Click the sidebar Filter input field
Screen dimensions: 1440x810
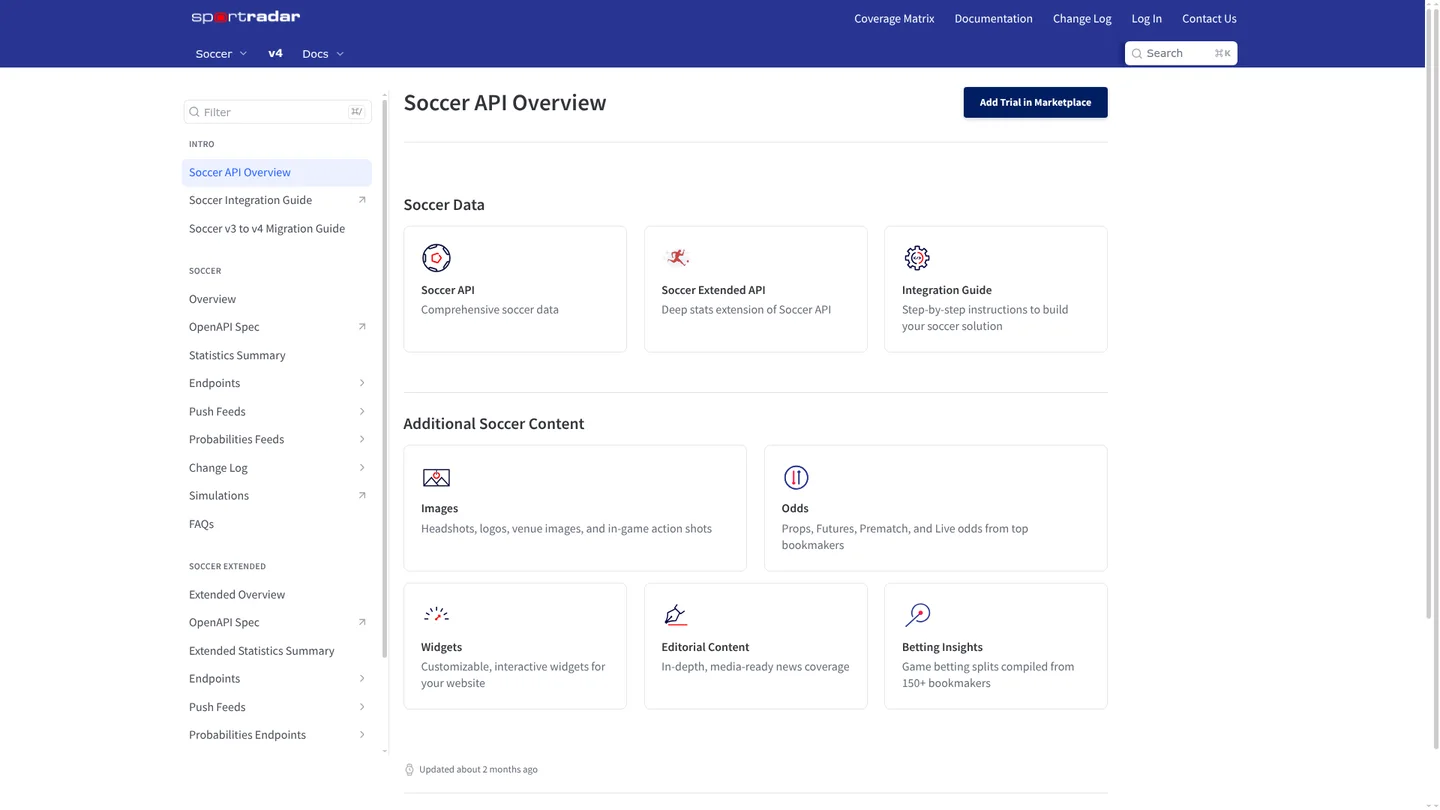click(277, 112)
